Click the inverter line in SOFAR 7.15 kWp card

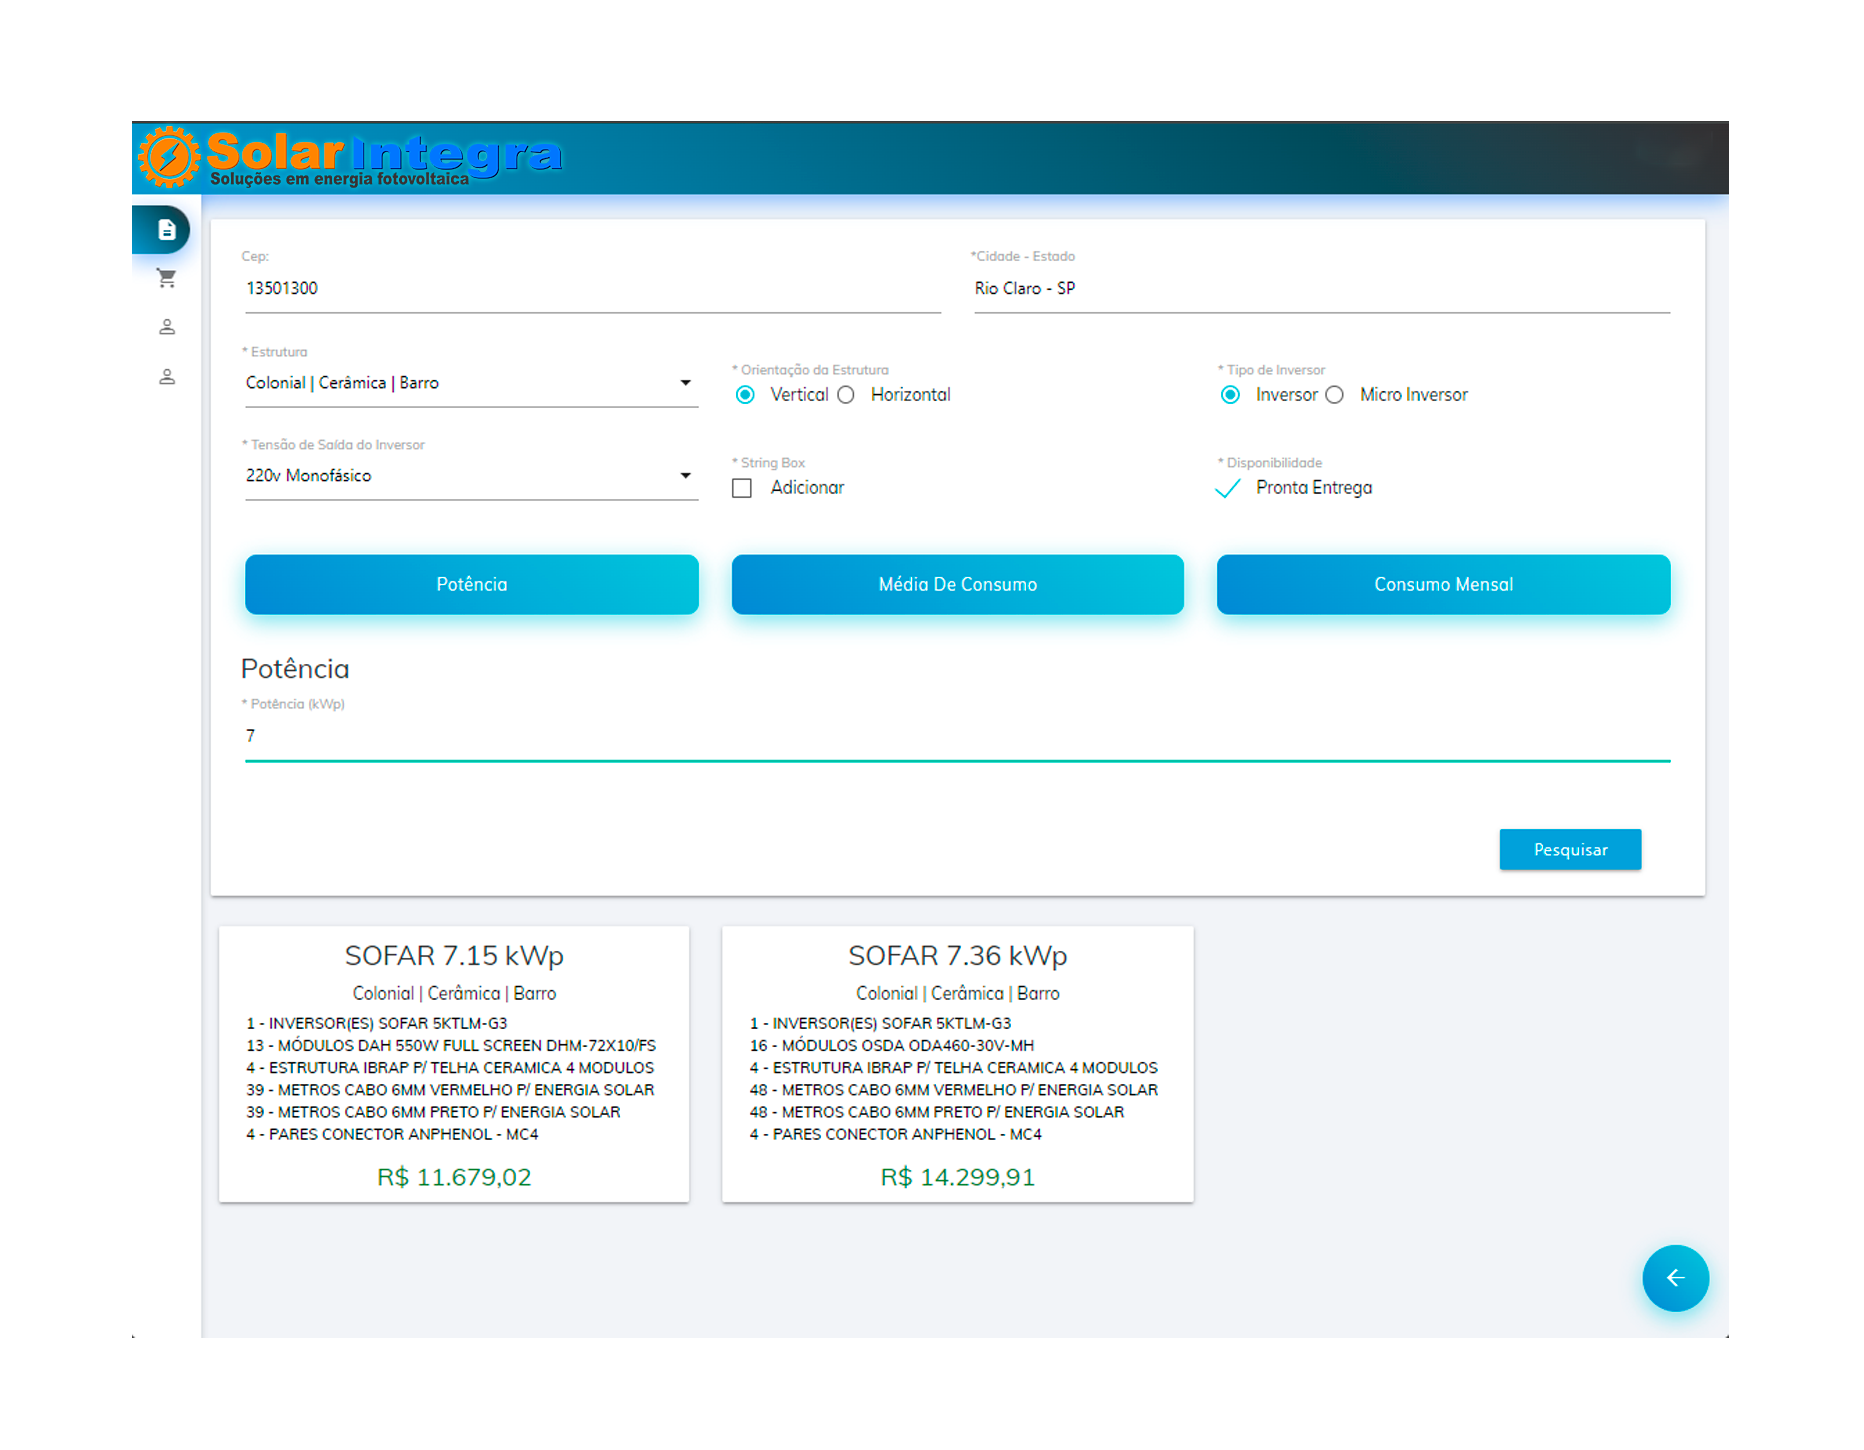click(377, 1024)
